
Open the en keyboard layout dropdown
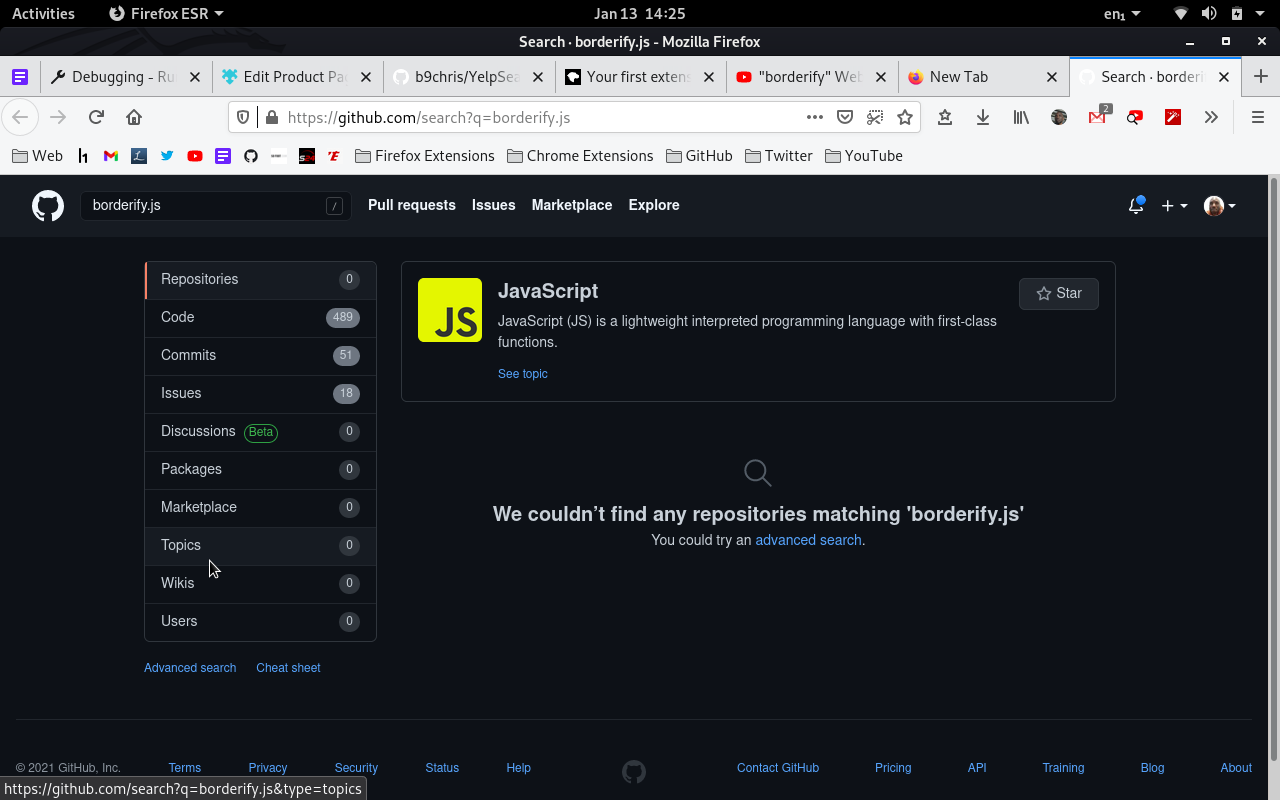1122,13
